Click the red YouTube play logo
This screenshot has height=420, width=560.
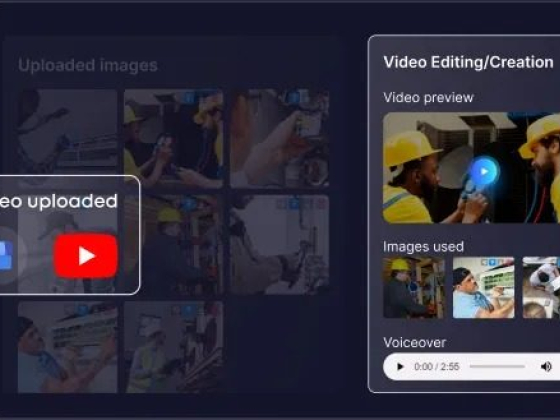(x=86, y=256)
